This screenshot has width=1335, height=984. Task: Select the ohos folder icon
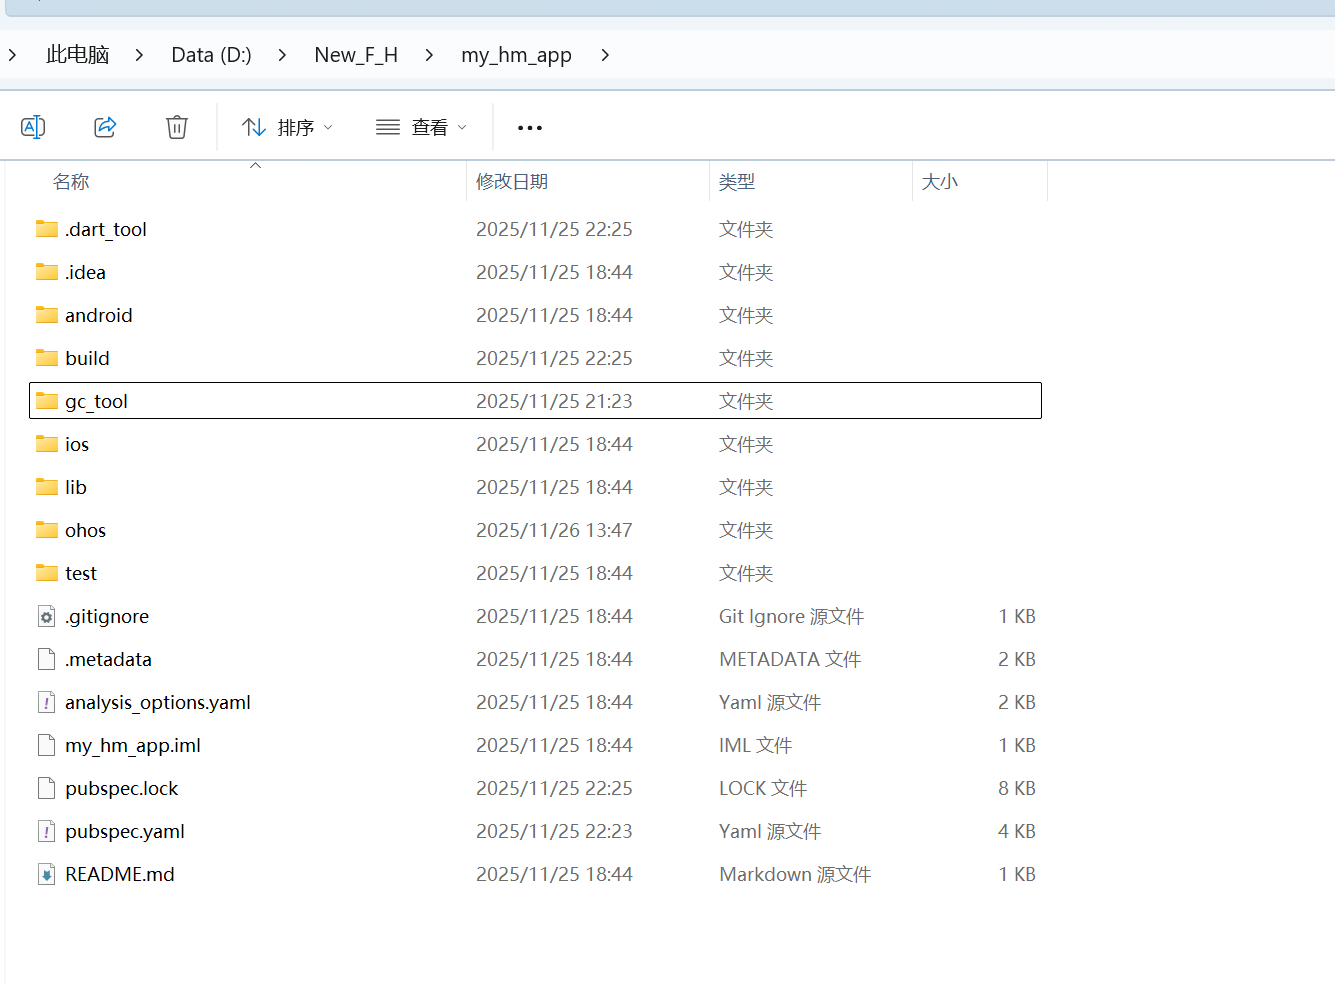[46, 529]
